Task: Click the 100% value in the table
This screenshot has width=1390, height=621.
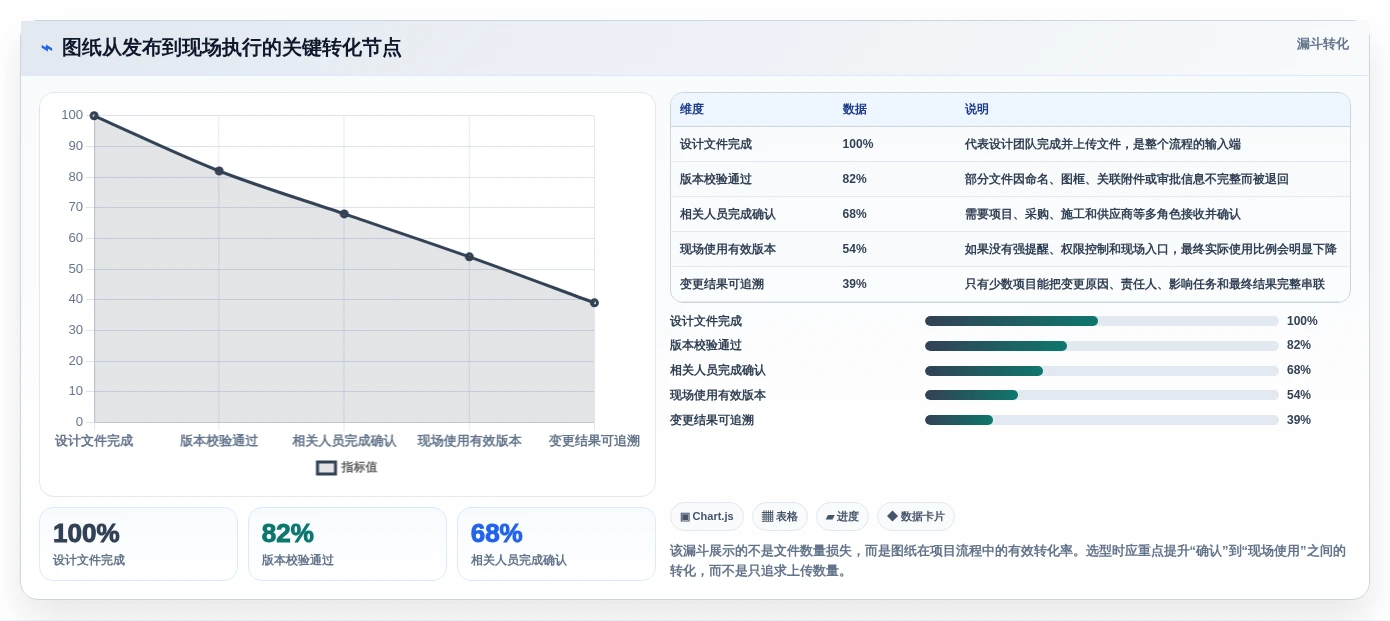Action: 858,144
